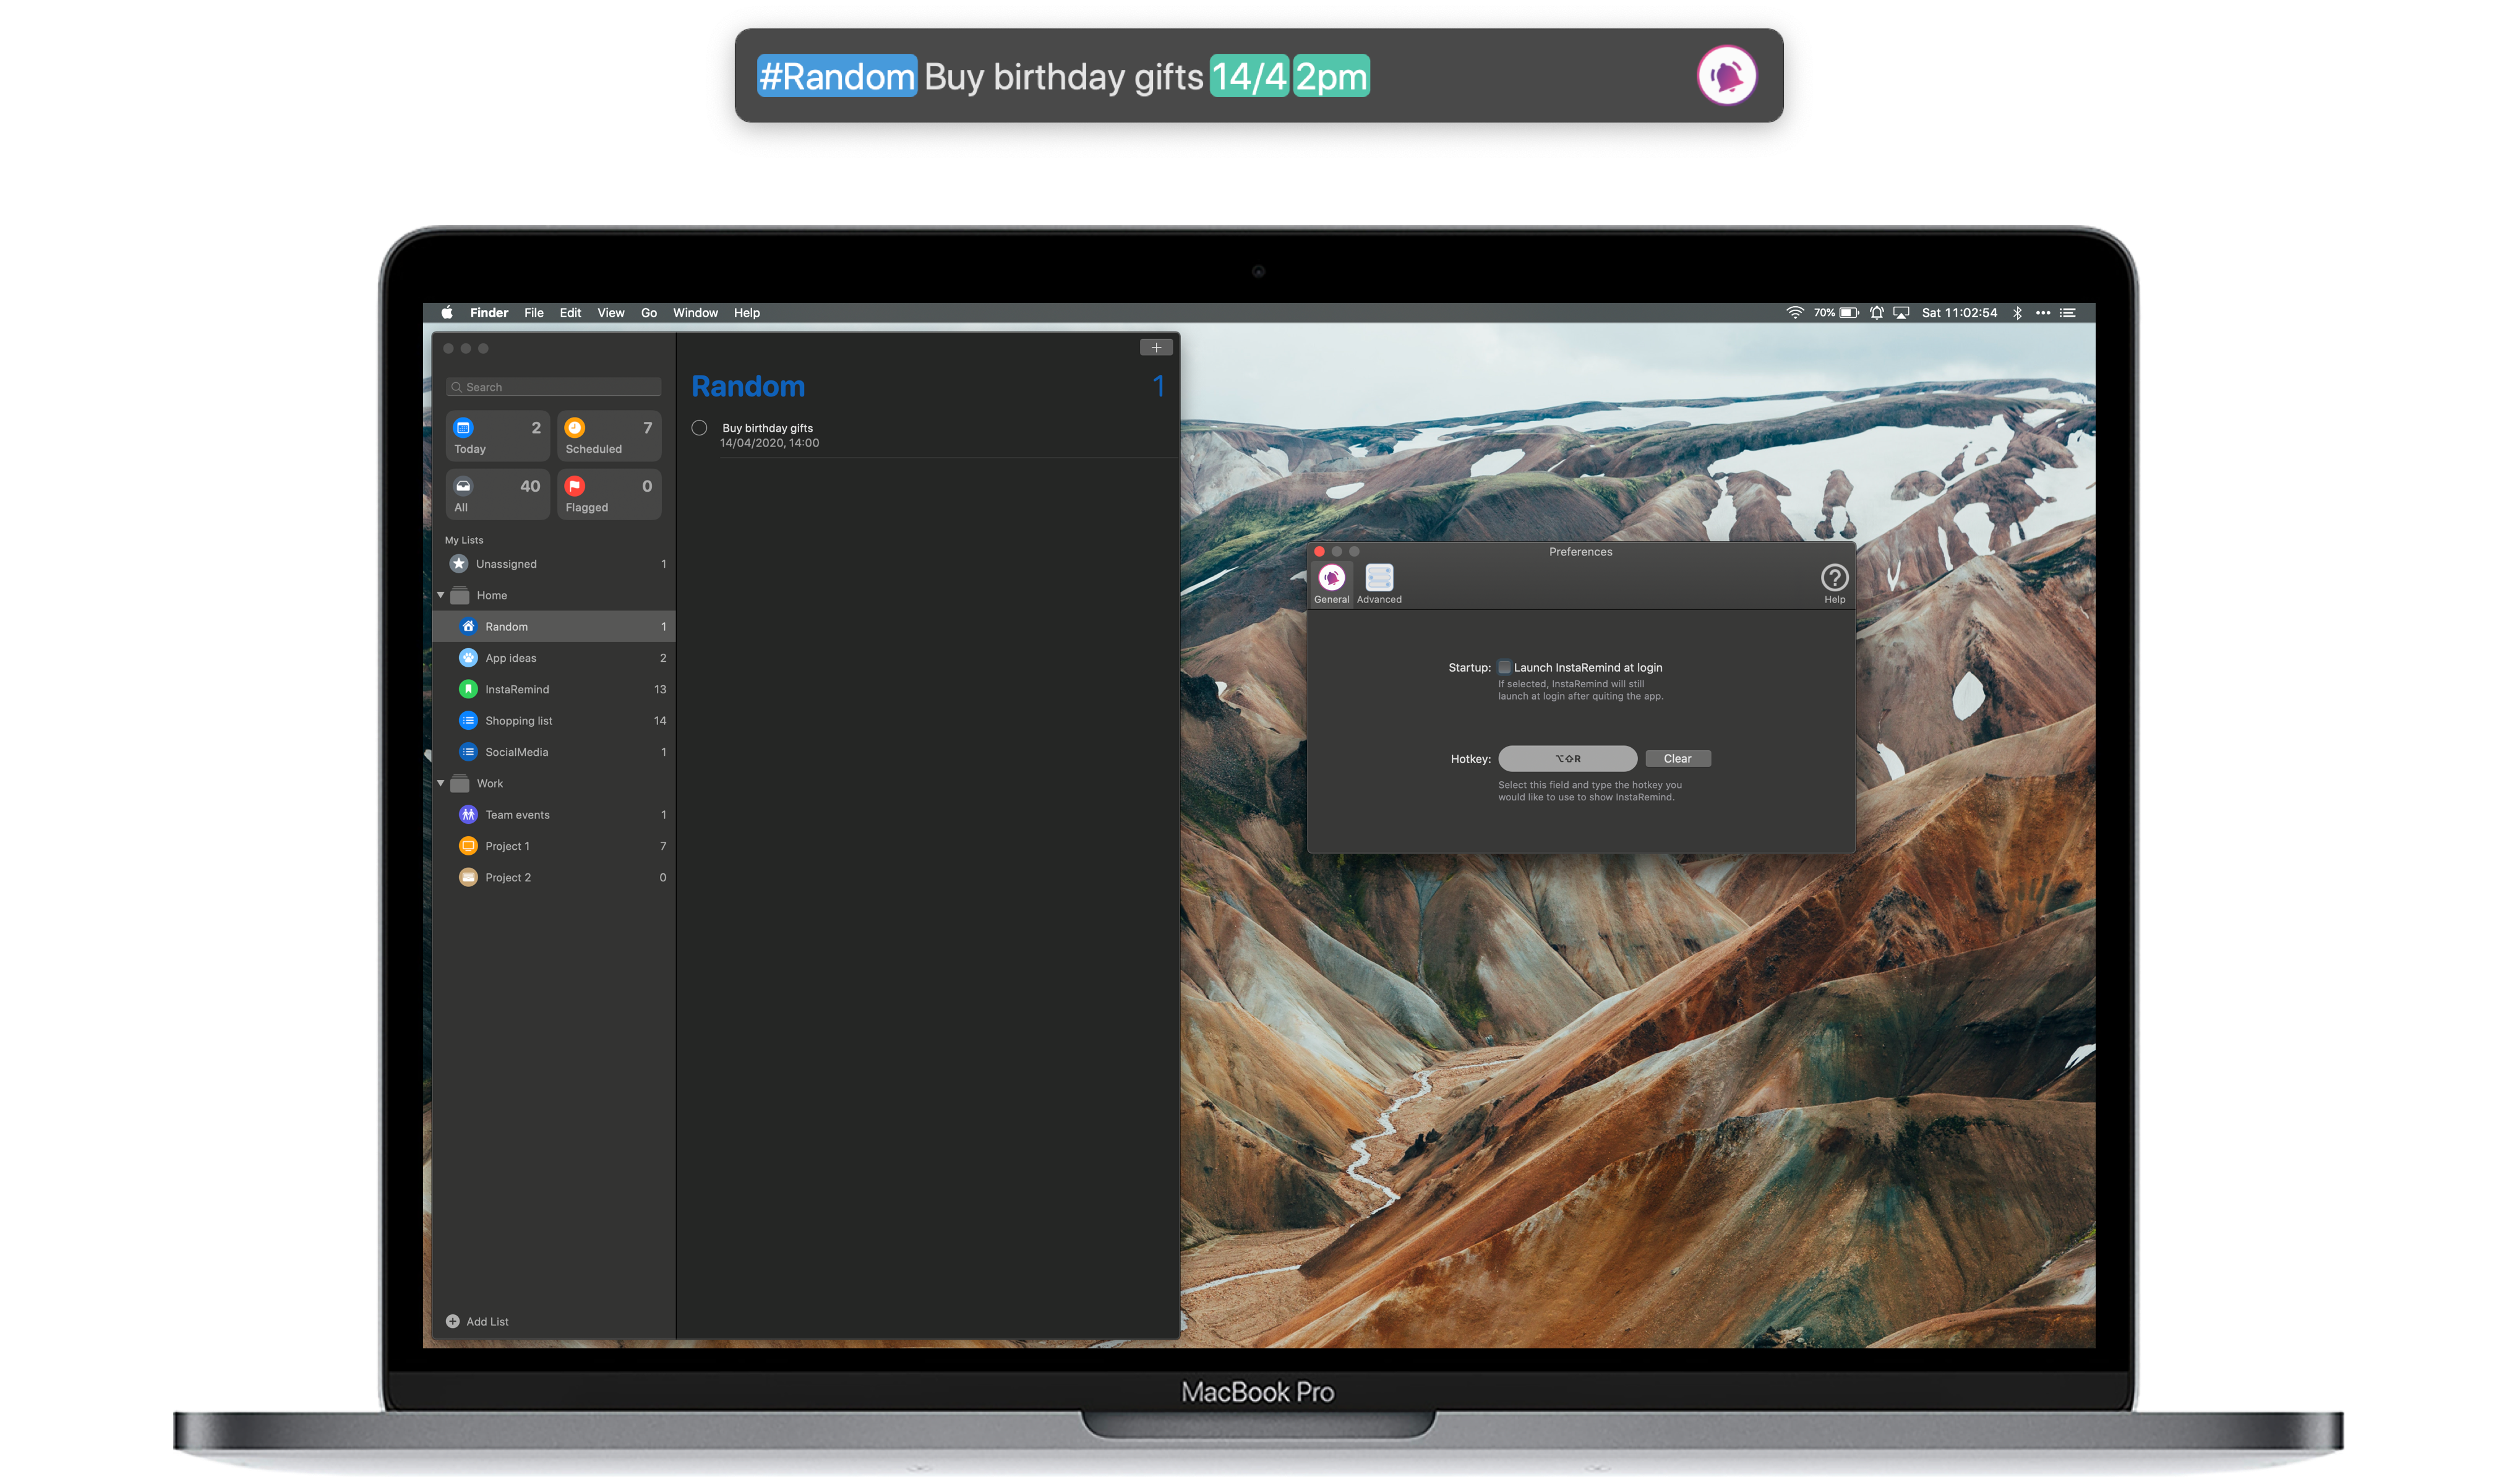Viewport: 2520px width, 1477px height.
Task: Open the Window menu in menu bar
Action: point(695,313)
